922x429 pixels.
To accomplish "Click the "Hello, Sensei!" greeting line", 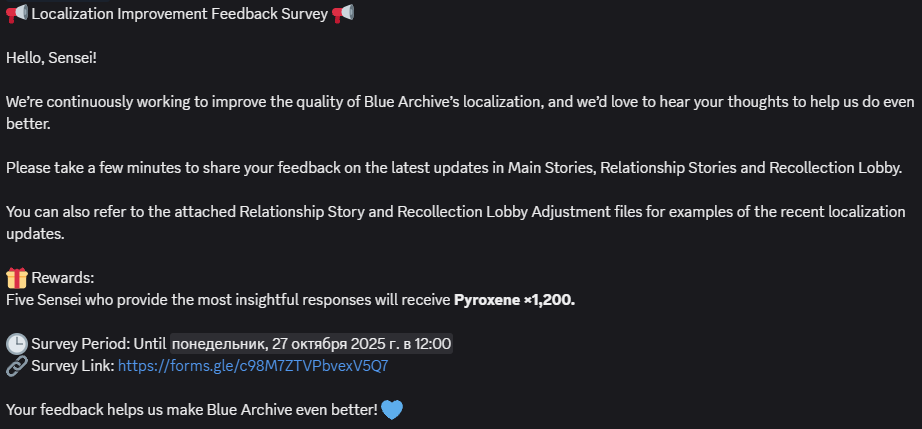I will [x=51, y=58].
